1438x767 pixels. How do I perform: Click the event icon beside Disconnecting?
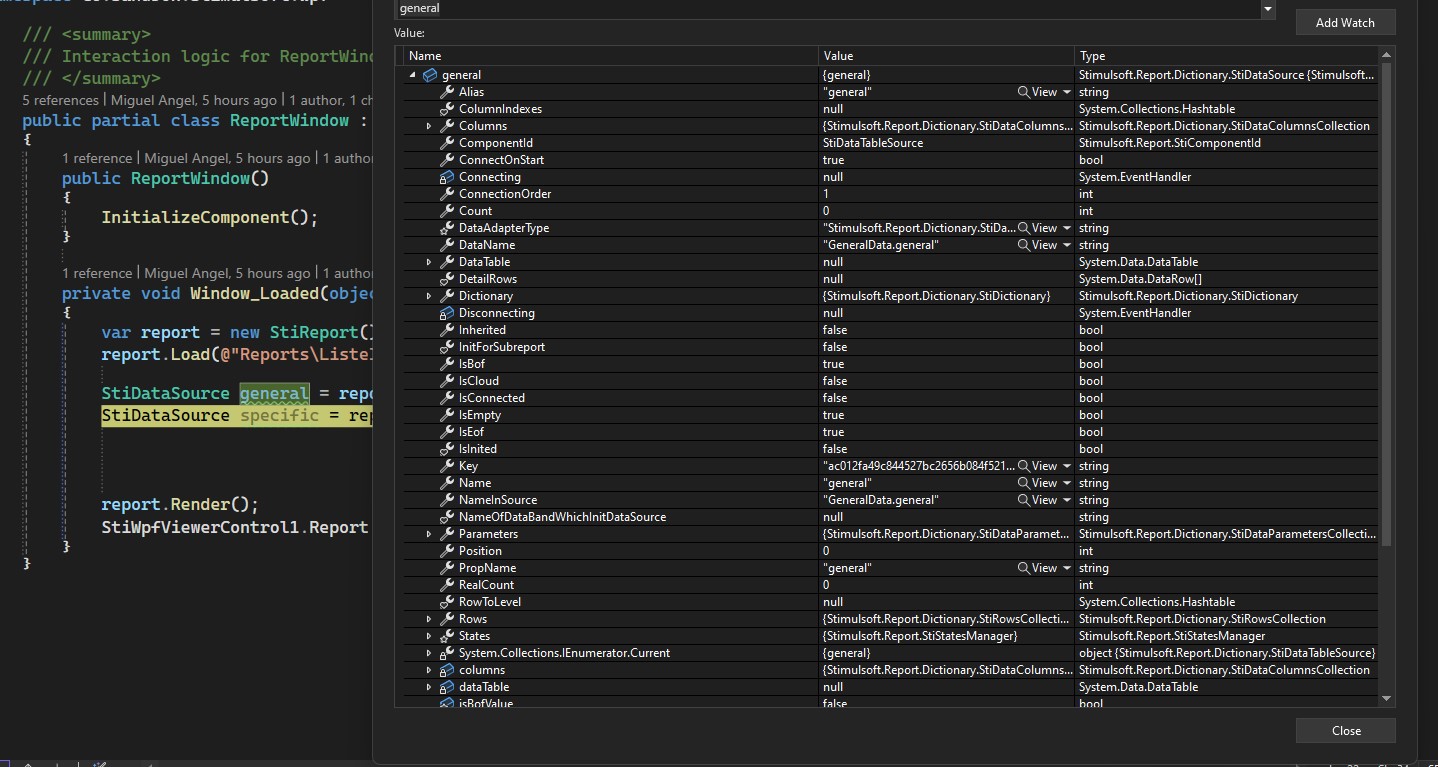[x=447, y=313]
